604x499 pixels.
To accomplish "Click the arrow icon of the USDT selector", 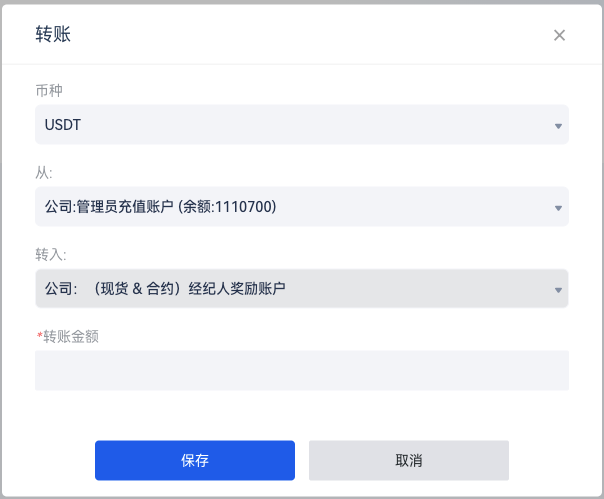I will [558, 126].
